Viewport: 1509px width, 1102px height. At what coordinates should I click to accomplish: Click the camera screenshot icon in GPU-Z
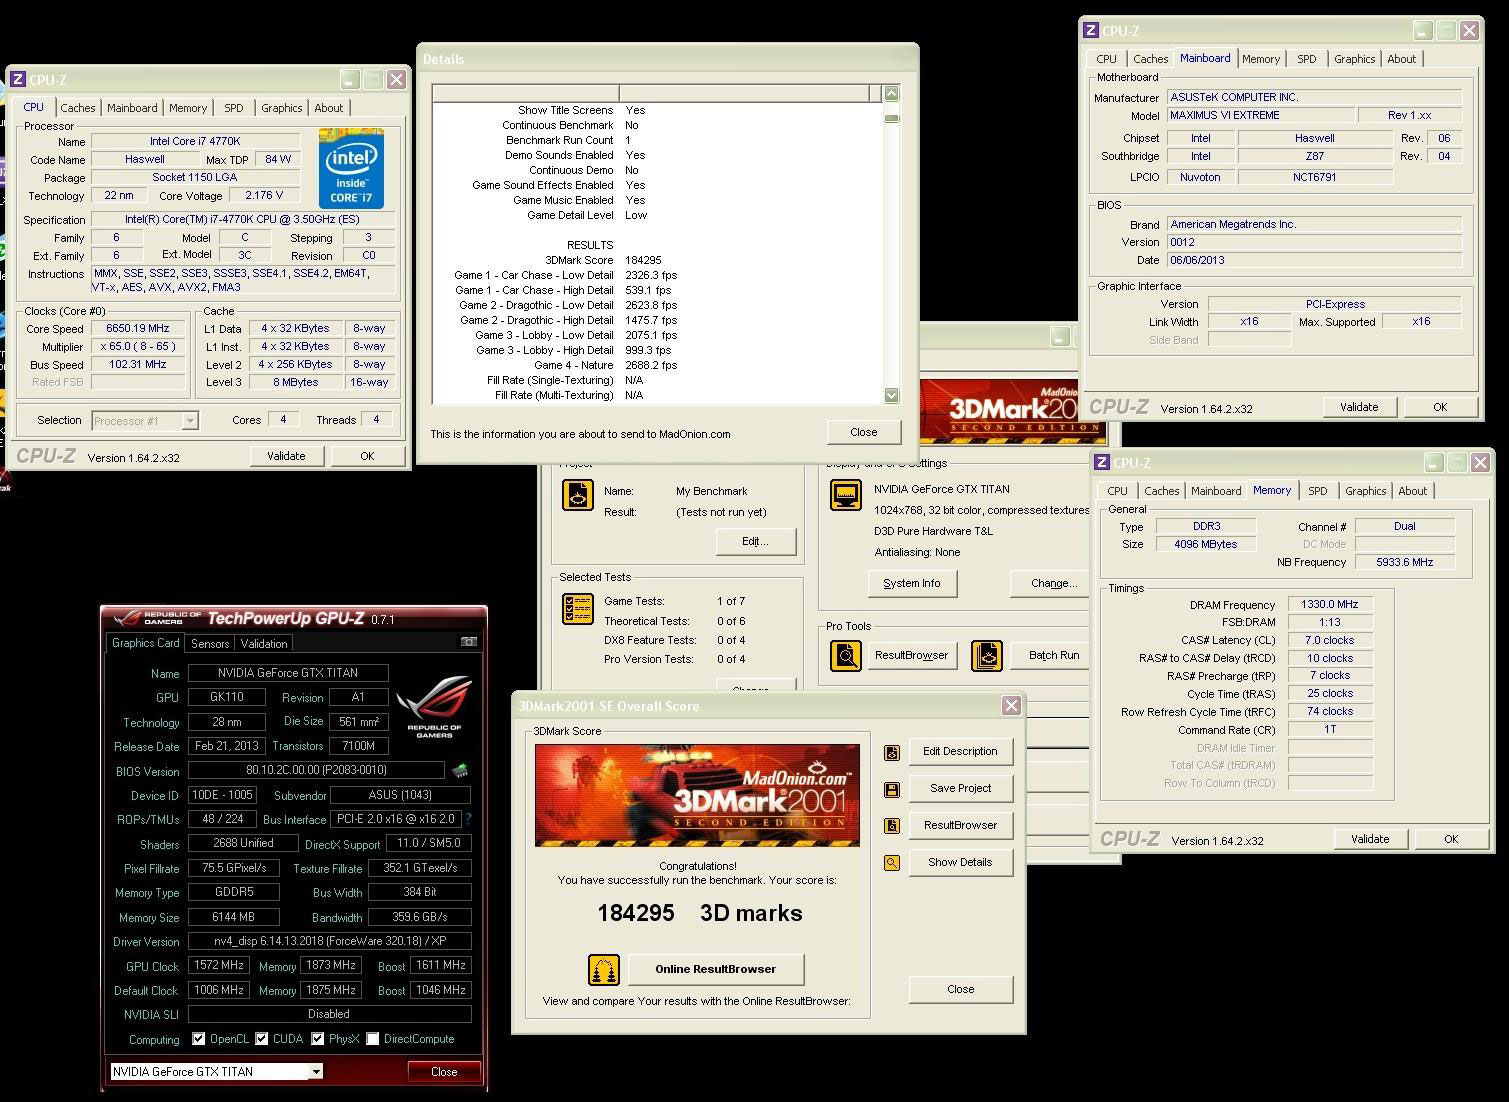pyautogui.click(x=468, y=642)
